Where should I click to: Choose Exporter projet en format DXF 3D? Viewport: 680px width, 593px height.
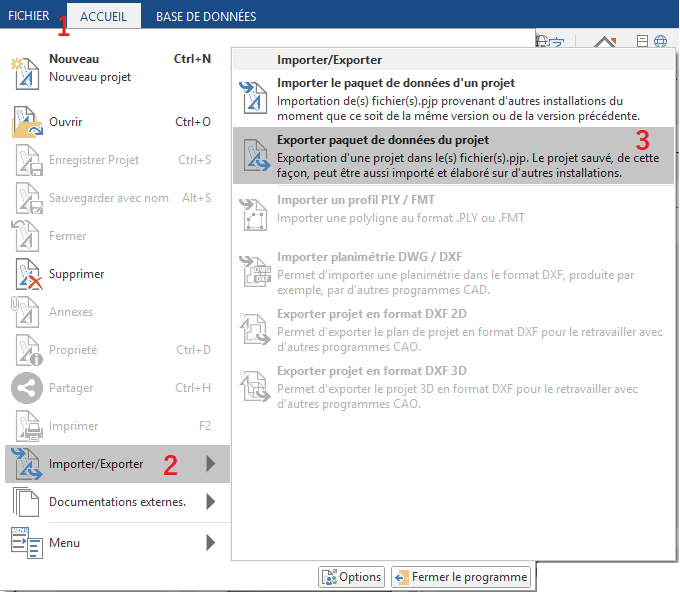[x=454, y=387]
